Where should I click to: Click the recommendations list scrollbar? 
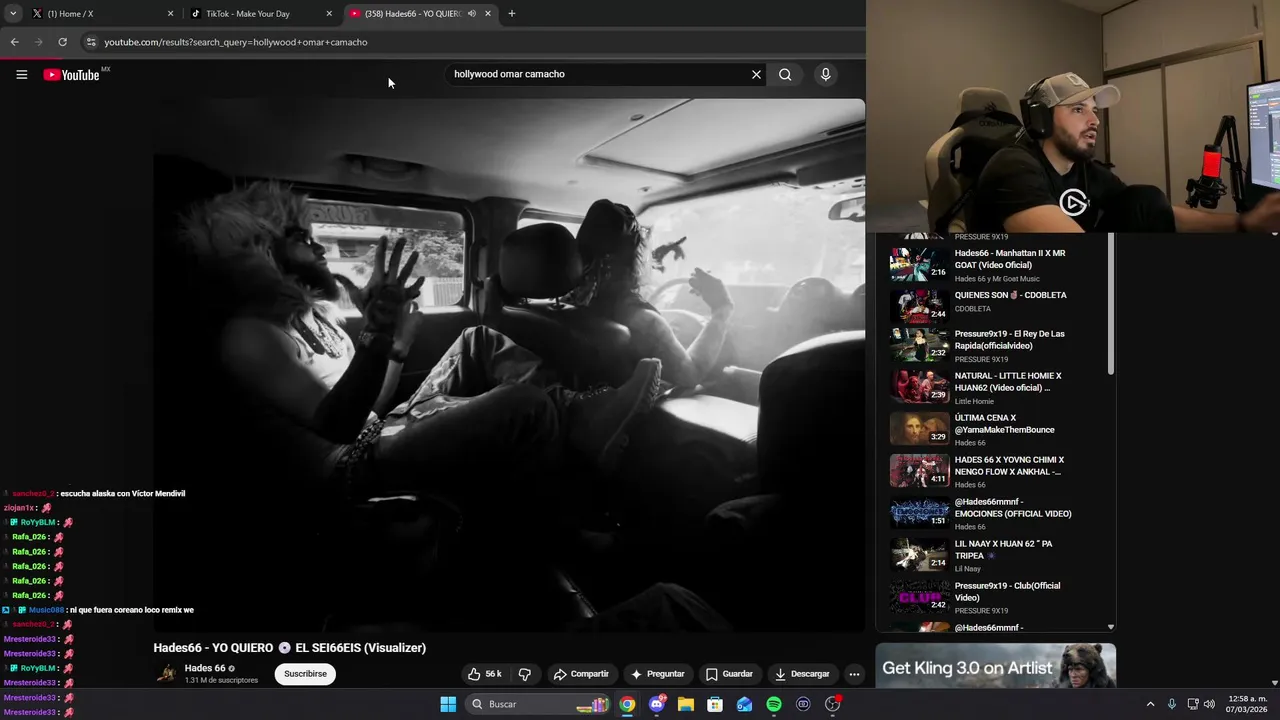[1110, 305]
